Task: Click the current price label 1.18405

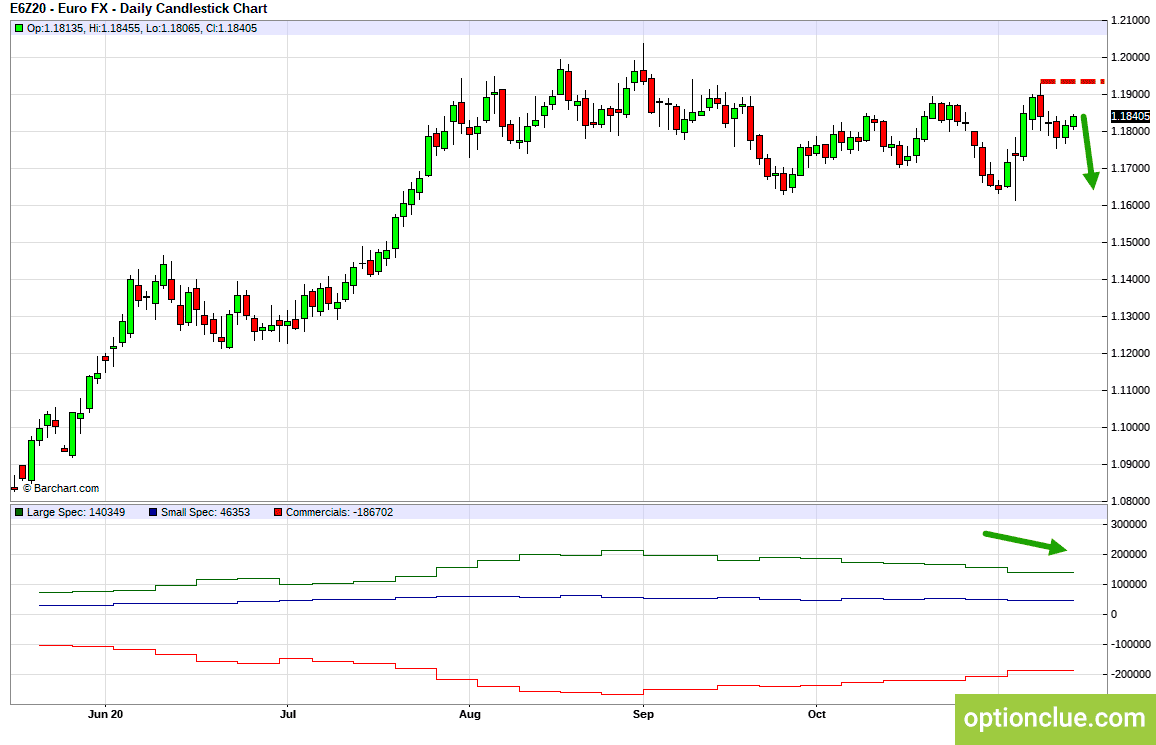Action: point(1130,116)
